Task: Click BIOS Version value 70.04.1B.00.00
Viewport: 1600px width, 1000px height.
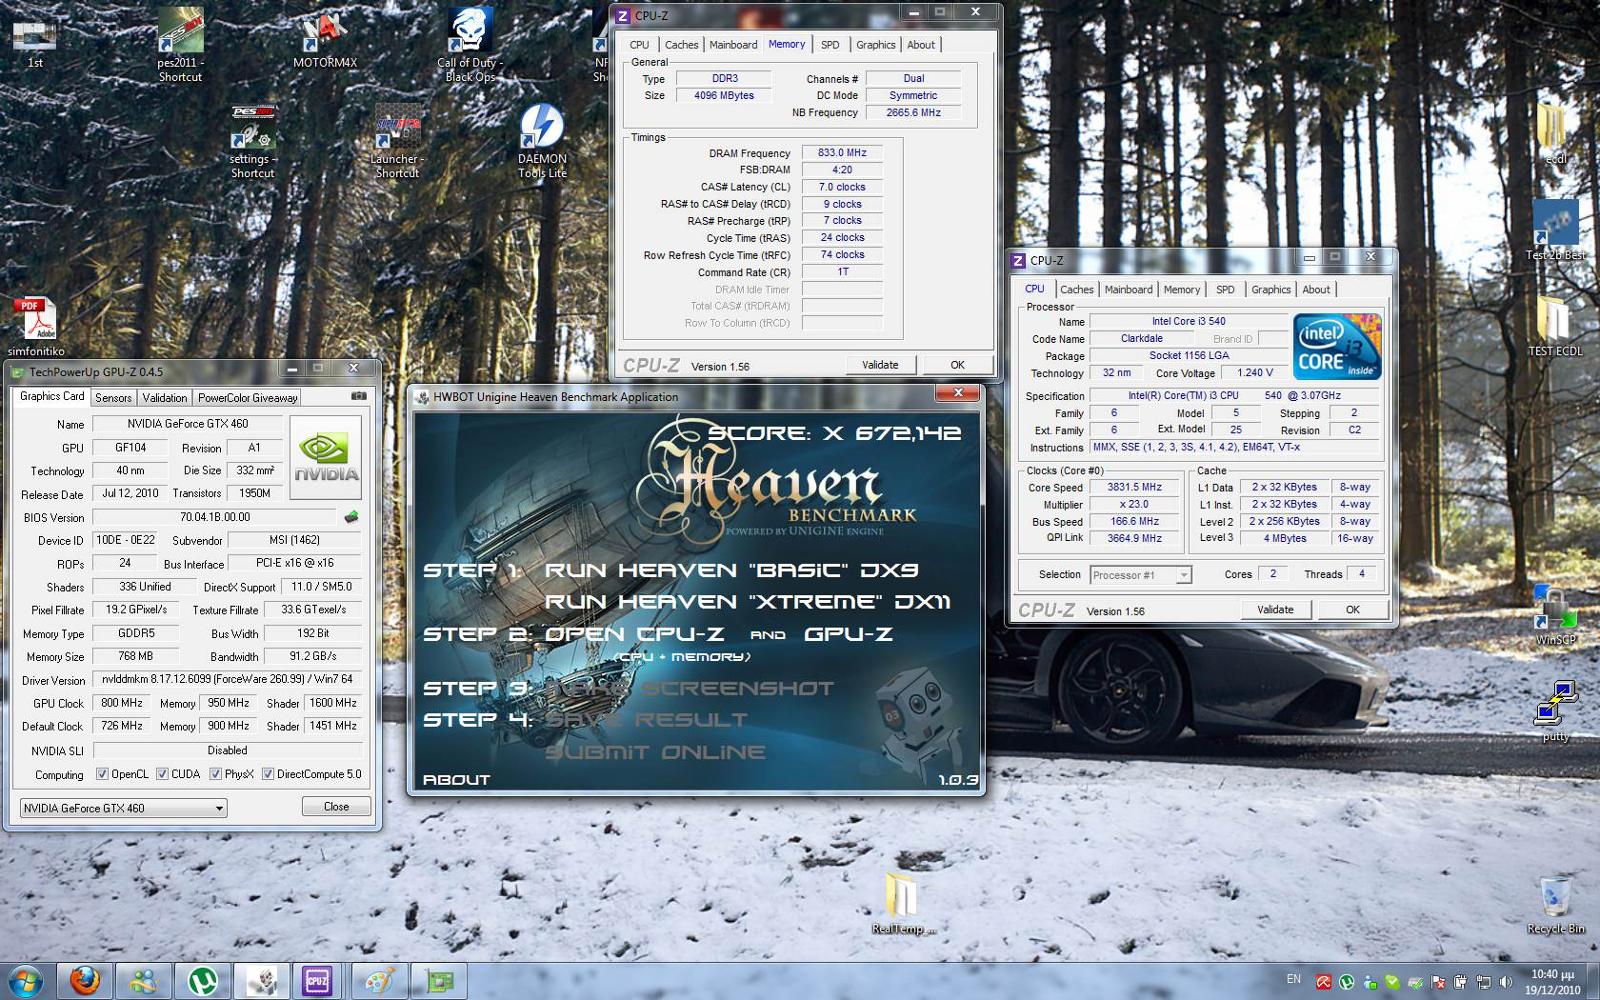Action: [x=215, y=517]
